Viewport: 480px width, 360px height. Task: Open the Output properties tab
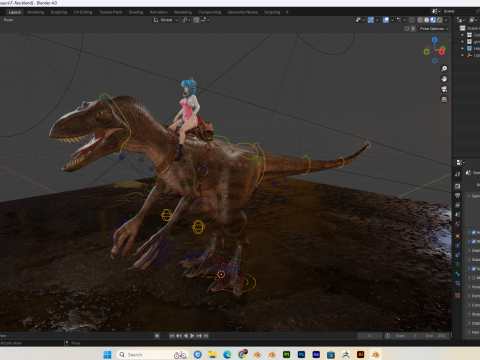click(x=458, y=195)
